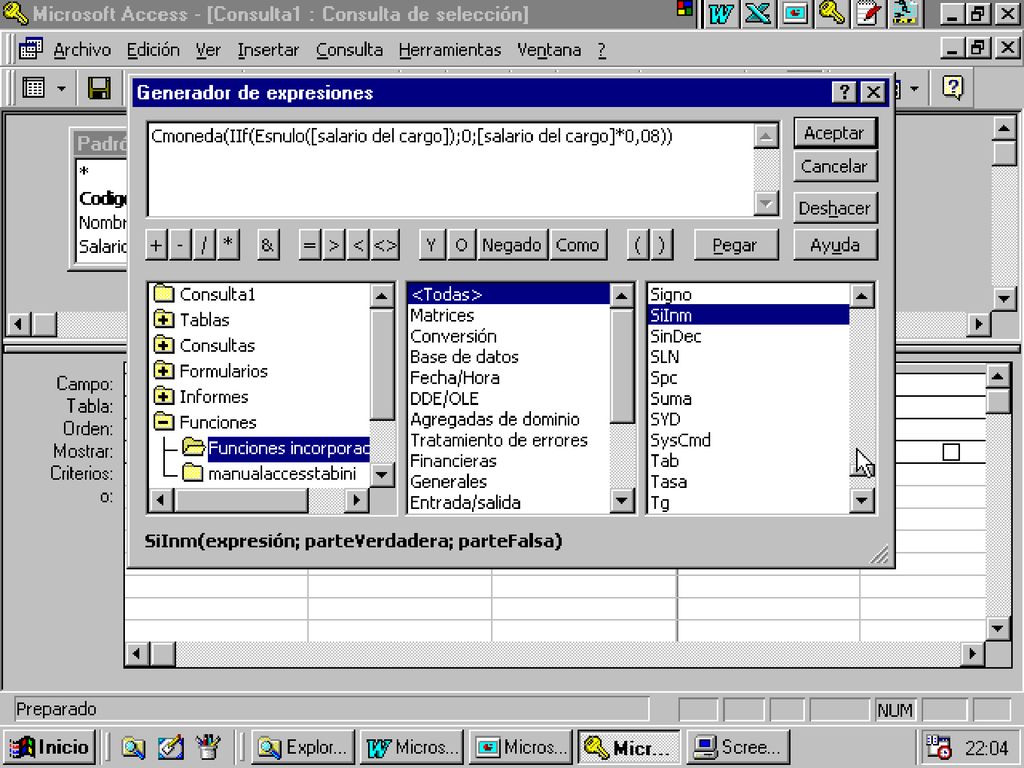
Task: Click the Help pointer icon in toolbar
Action: point(953,88)
